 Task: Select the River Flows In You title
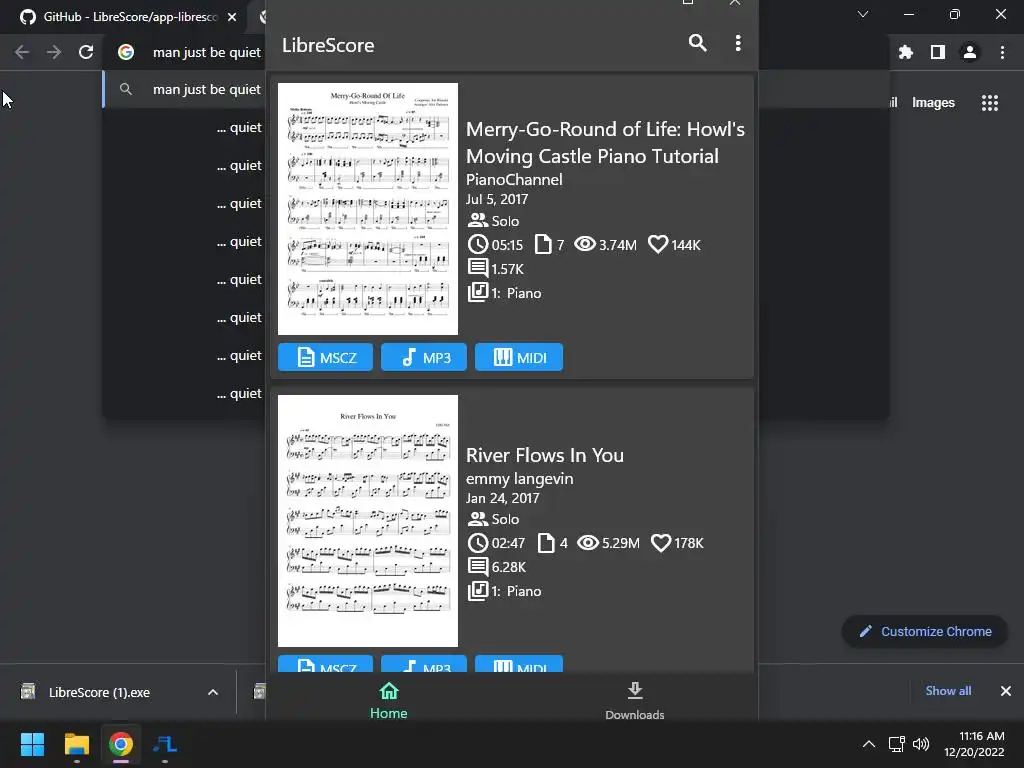[545, 455]
